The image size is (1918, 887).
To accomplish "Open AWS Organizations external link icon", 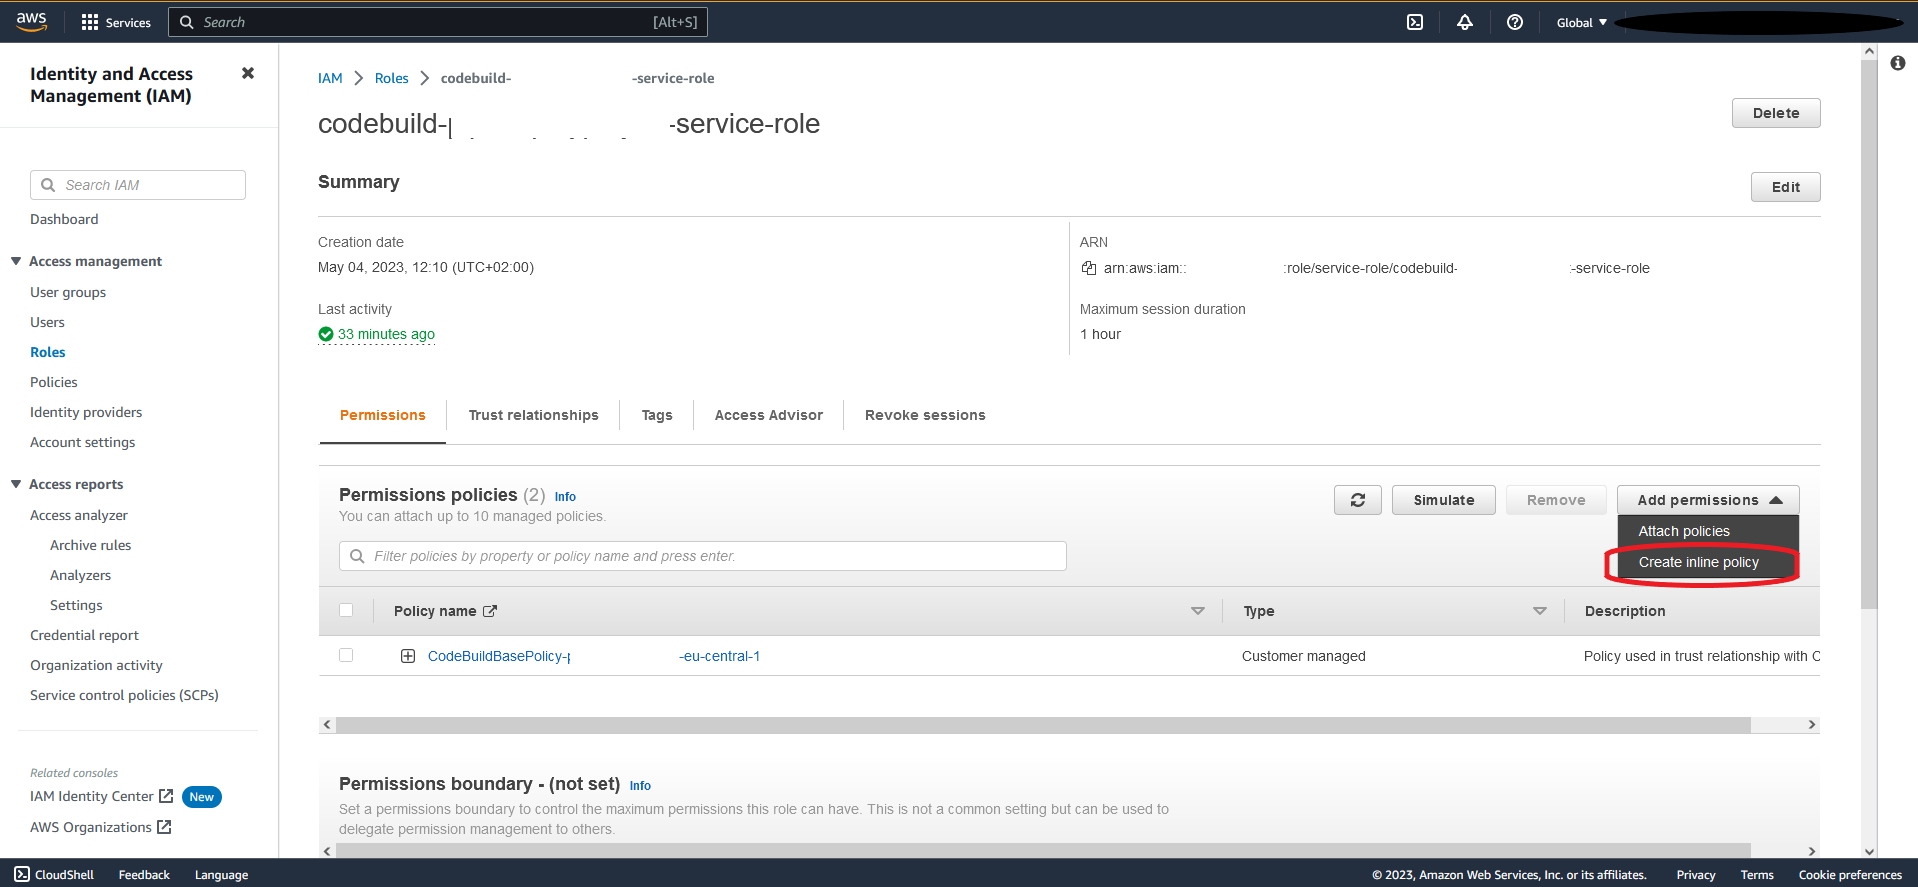I will 164,827.
